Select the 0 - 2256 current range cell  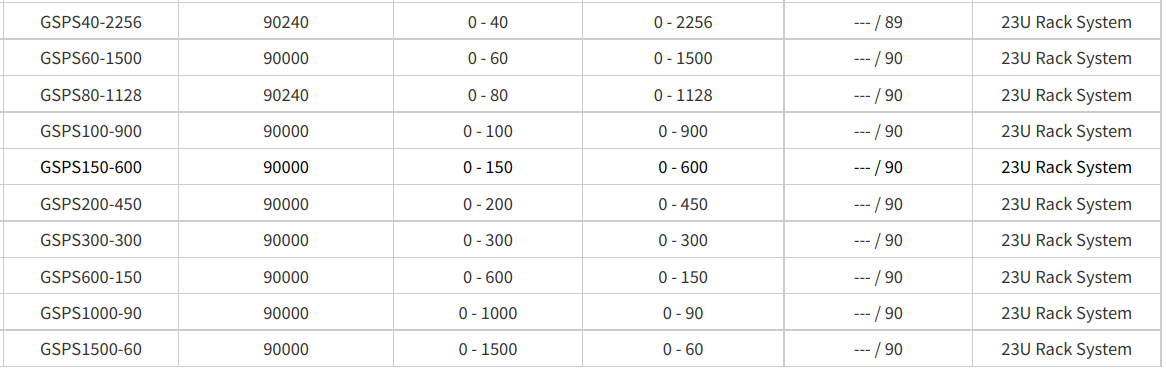[683, 22]
